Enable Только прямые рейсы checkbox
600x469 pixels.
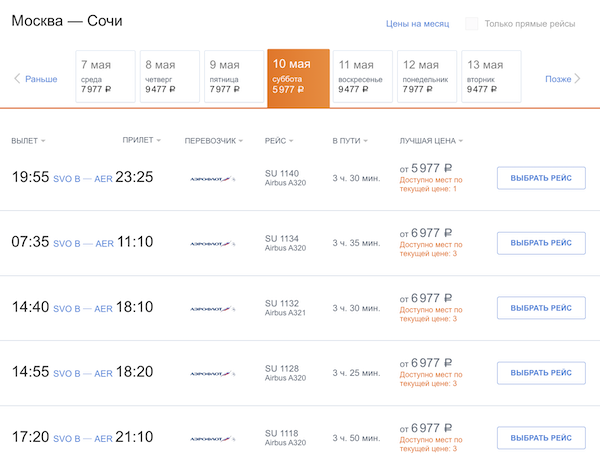pyautogui.click(x=472, y=24)
